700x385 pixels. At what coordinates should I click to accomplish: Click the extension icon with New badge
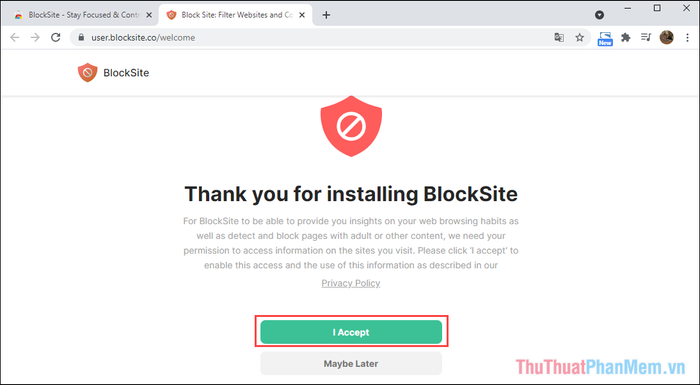[605, 38]
